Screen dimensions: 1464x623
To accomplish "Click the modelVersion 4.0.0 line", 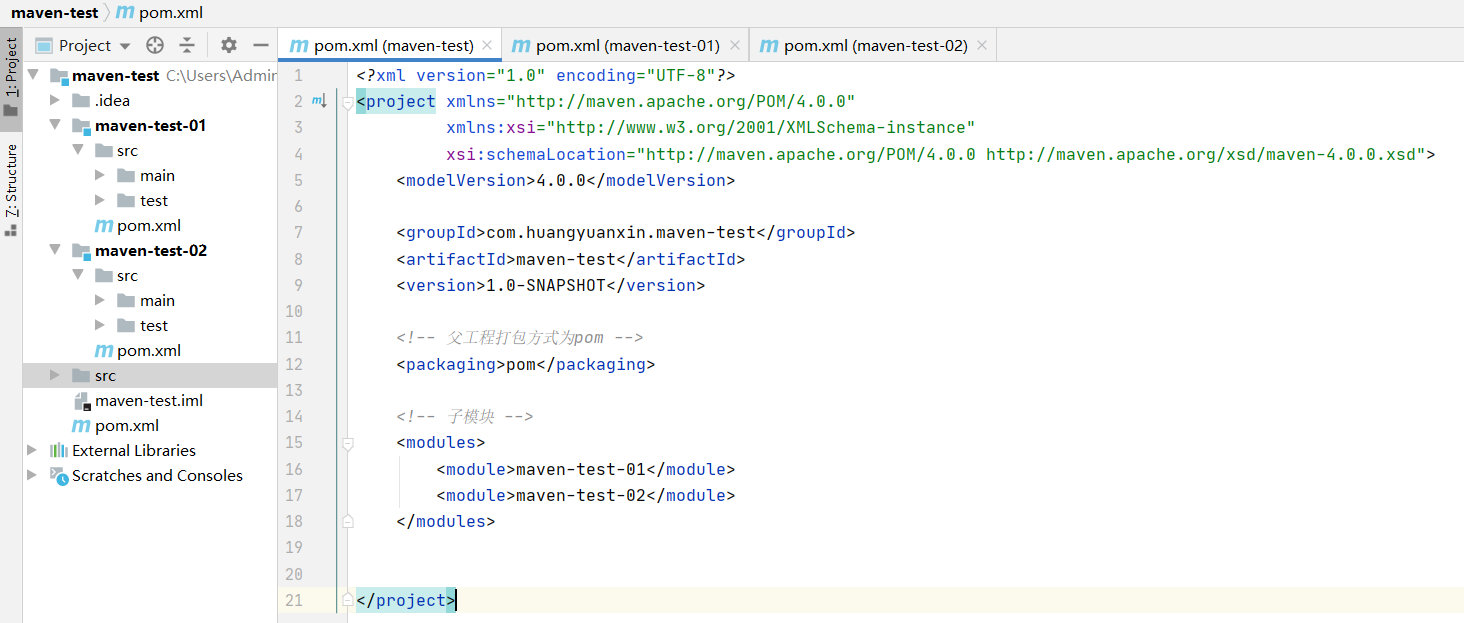I will coord(566,180).
